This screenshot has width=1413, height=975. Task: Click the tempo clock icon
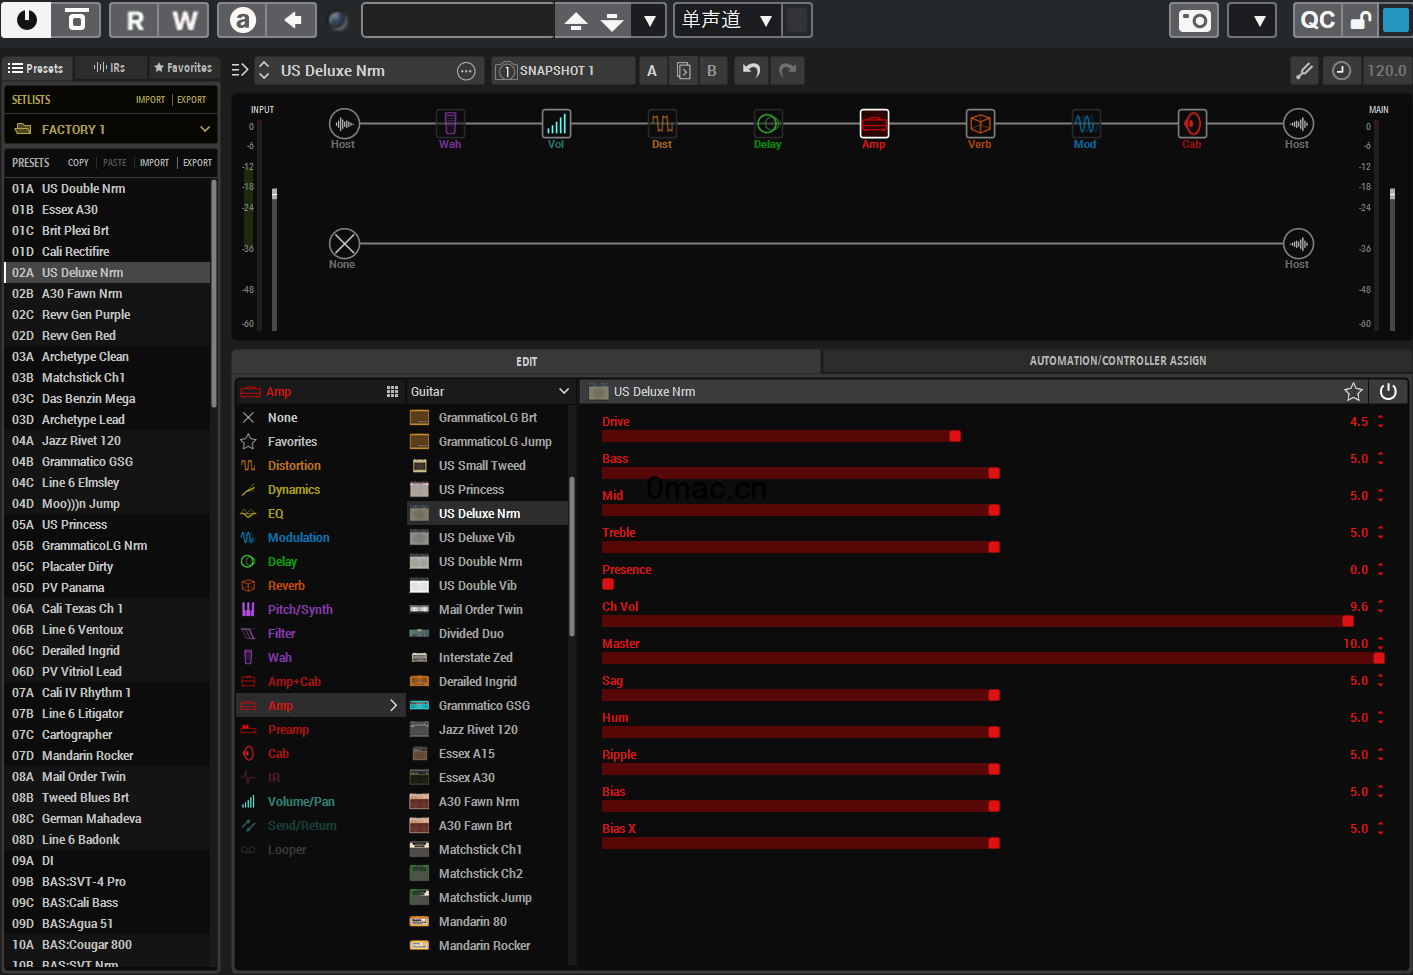click(x=1342, y=70)
